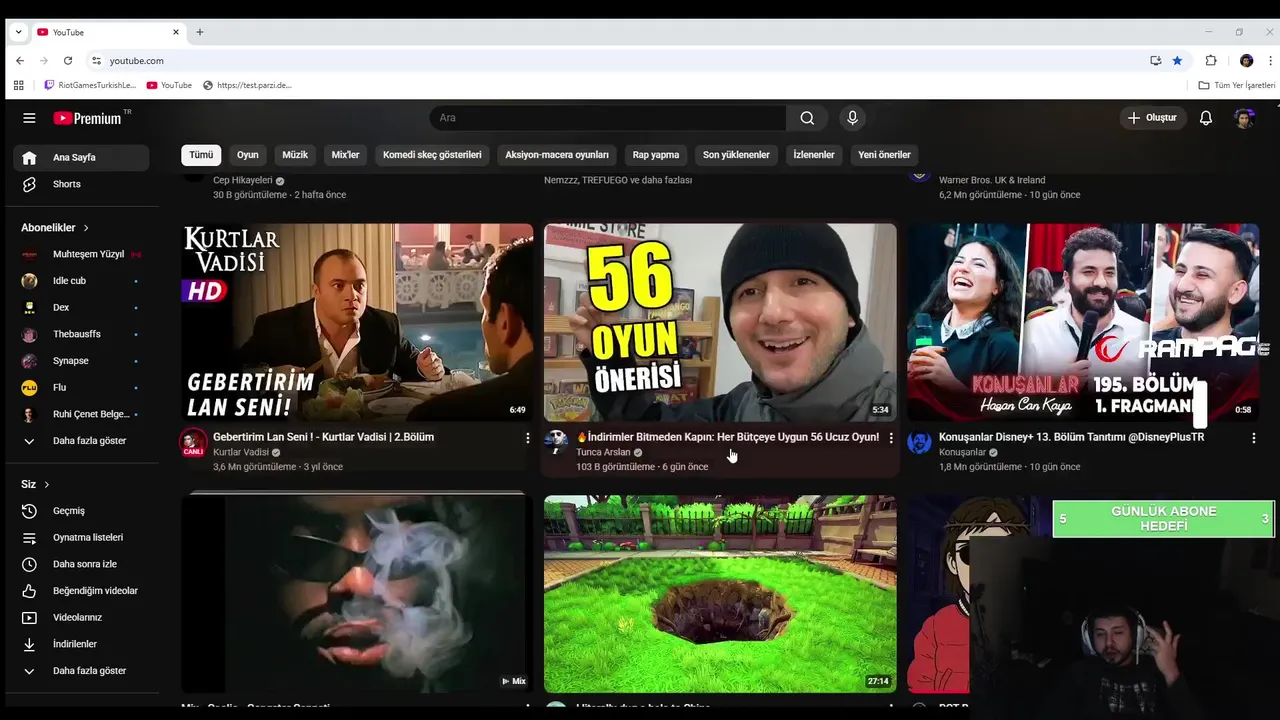Play the Konuşanlar 195. Bölüm thumbnail
The image size is (1280, 720).
pos(1083,322)
